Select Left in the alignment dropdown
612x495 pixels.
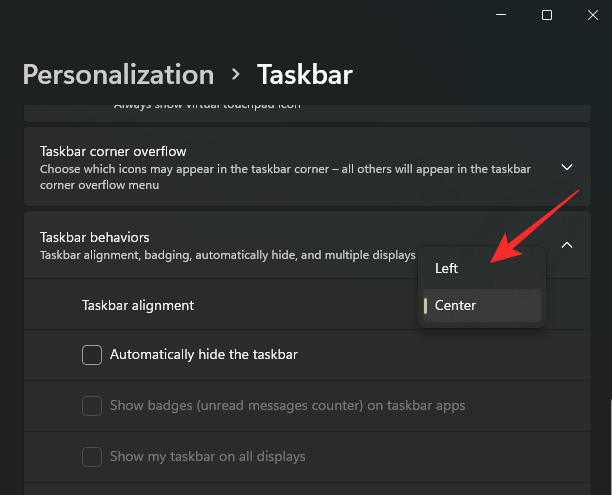click(482, 269)
